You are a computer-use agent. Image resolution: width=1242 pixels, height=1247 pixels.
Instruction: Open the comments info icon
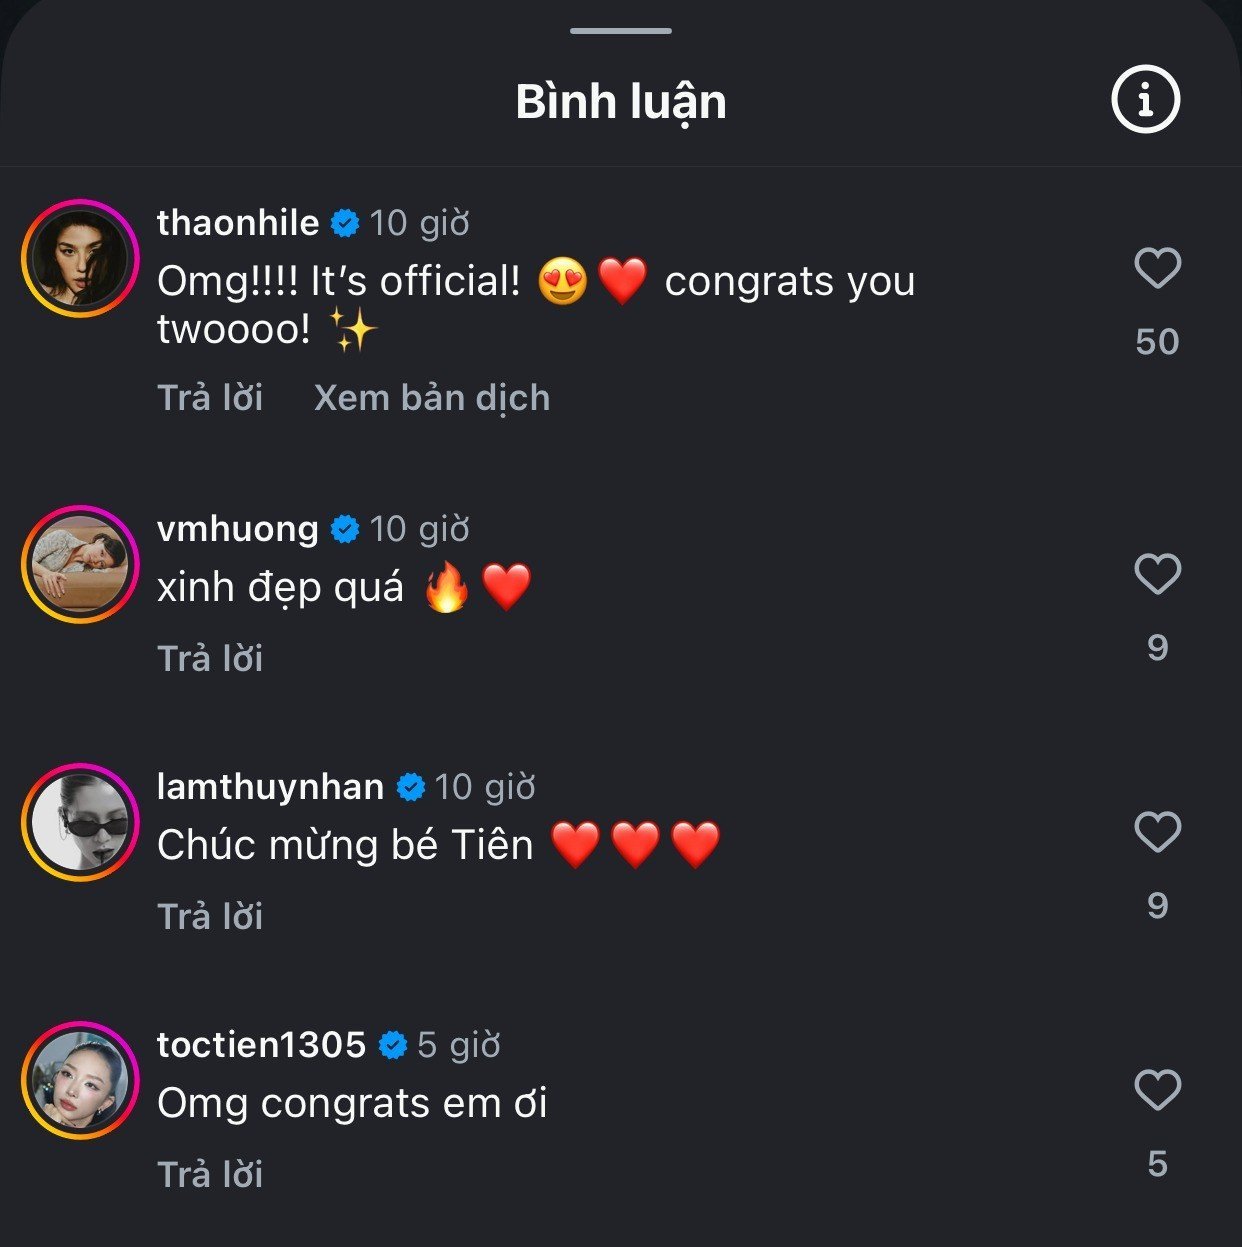click(x=1146, y=99)
